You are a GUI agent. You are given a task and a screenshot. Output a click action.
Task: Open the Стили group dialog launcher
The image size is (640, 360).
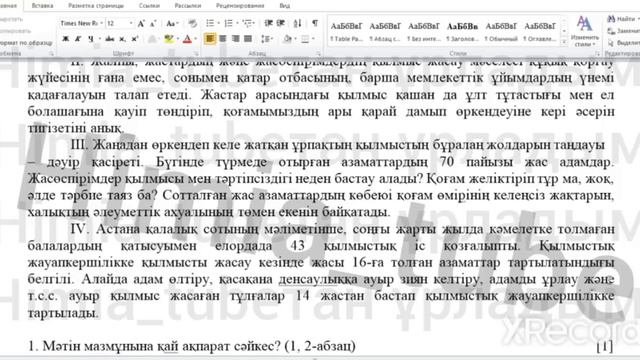pyautogui.click(x=597, y=53)
